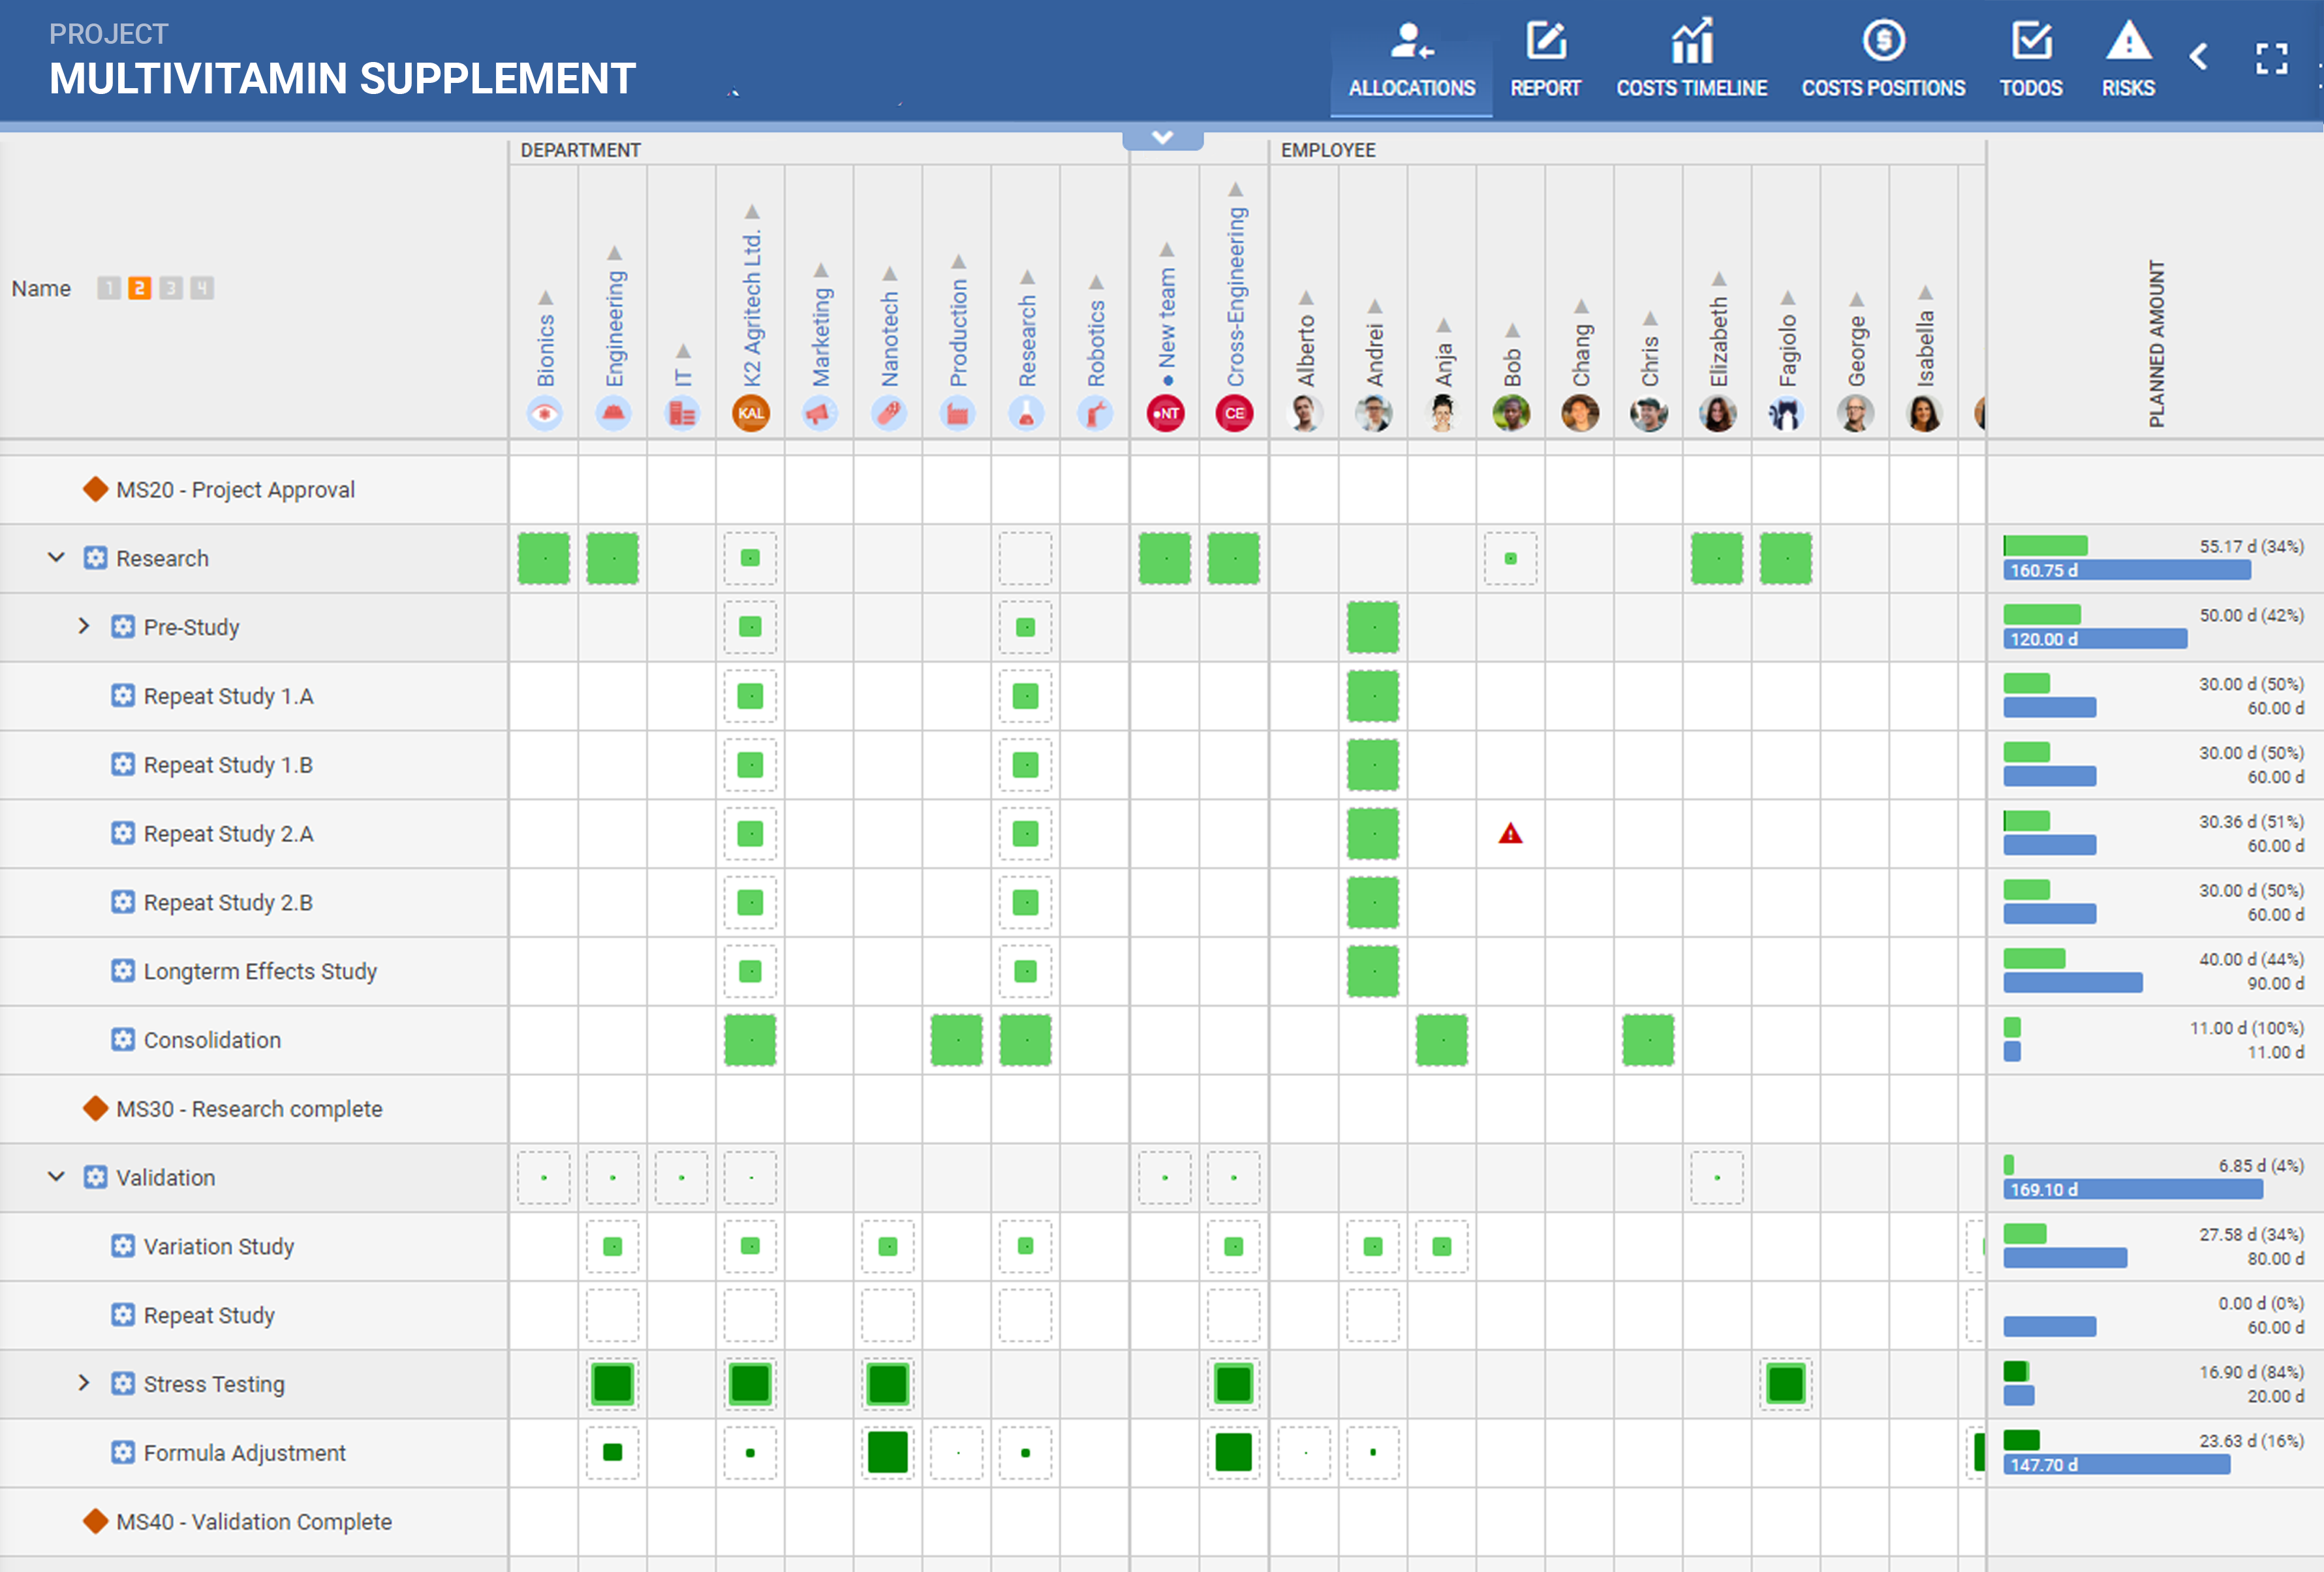2324x1572 pixels.
Task: Open the Allocations tab
Action: pos(1411,60)
